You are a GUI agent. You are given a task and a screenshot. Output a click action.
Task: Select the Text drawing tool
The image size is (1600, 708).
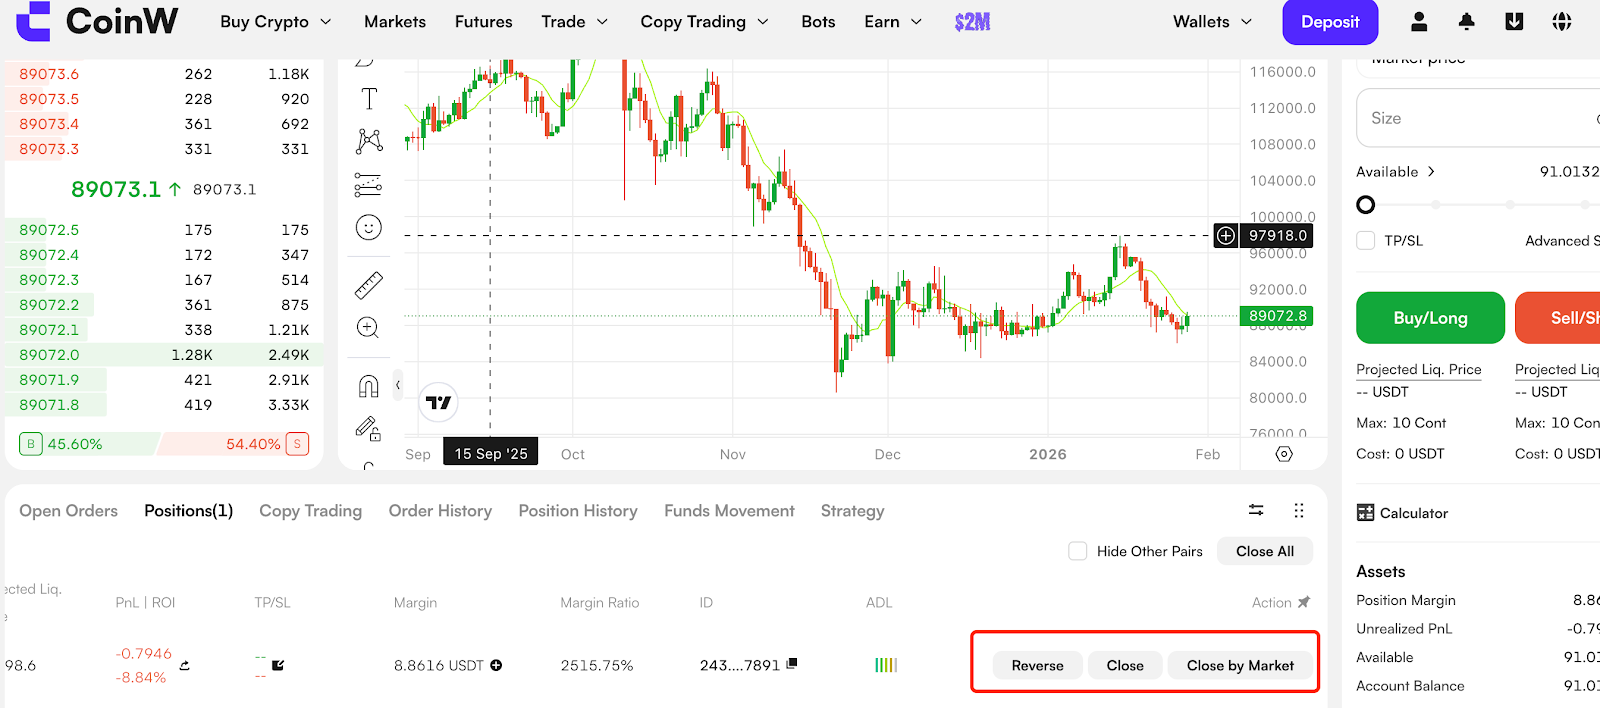tap(369, 98)
